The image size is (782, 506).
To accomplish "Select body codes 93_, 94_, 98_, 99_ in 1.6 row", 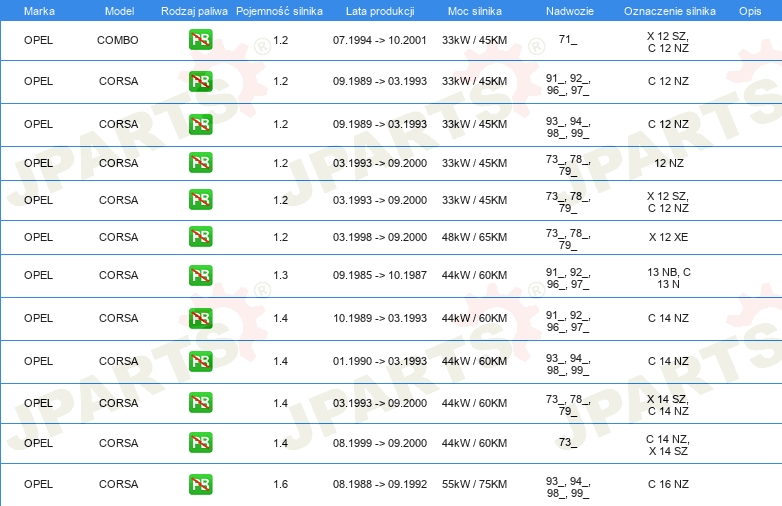I will pos(568,487).
